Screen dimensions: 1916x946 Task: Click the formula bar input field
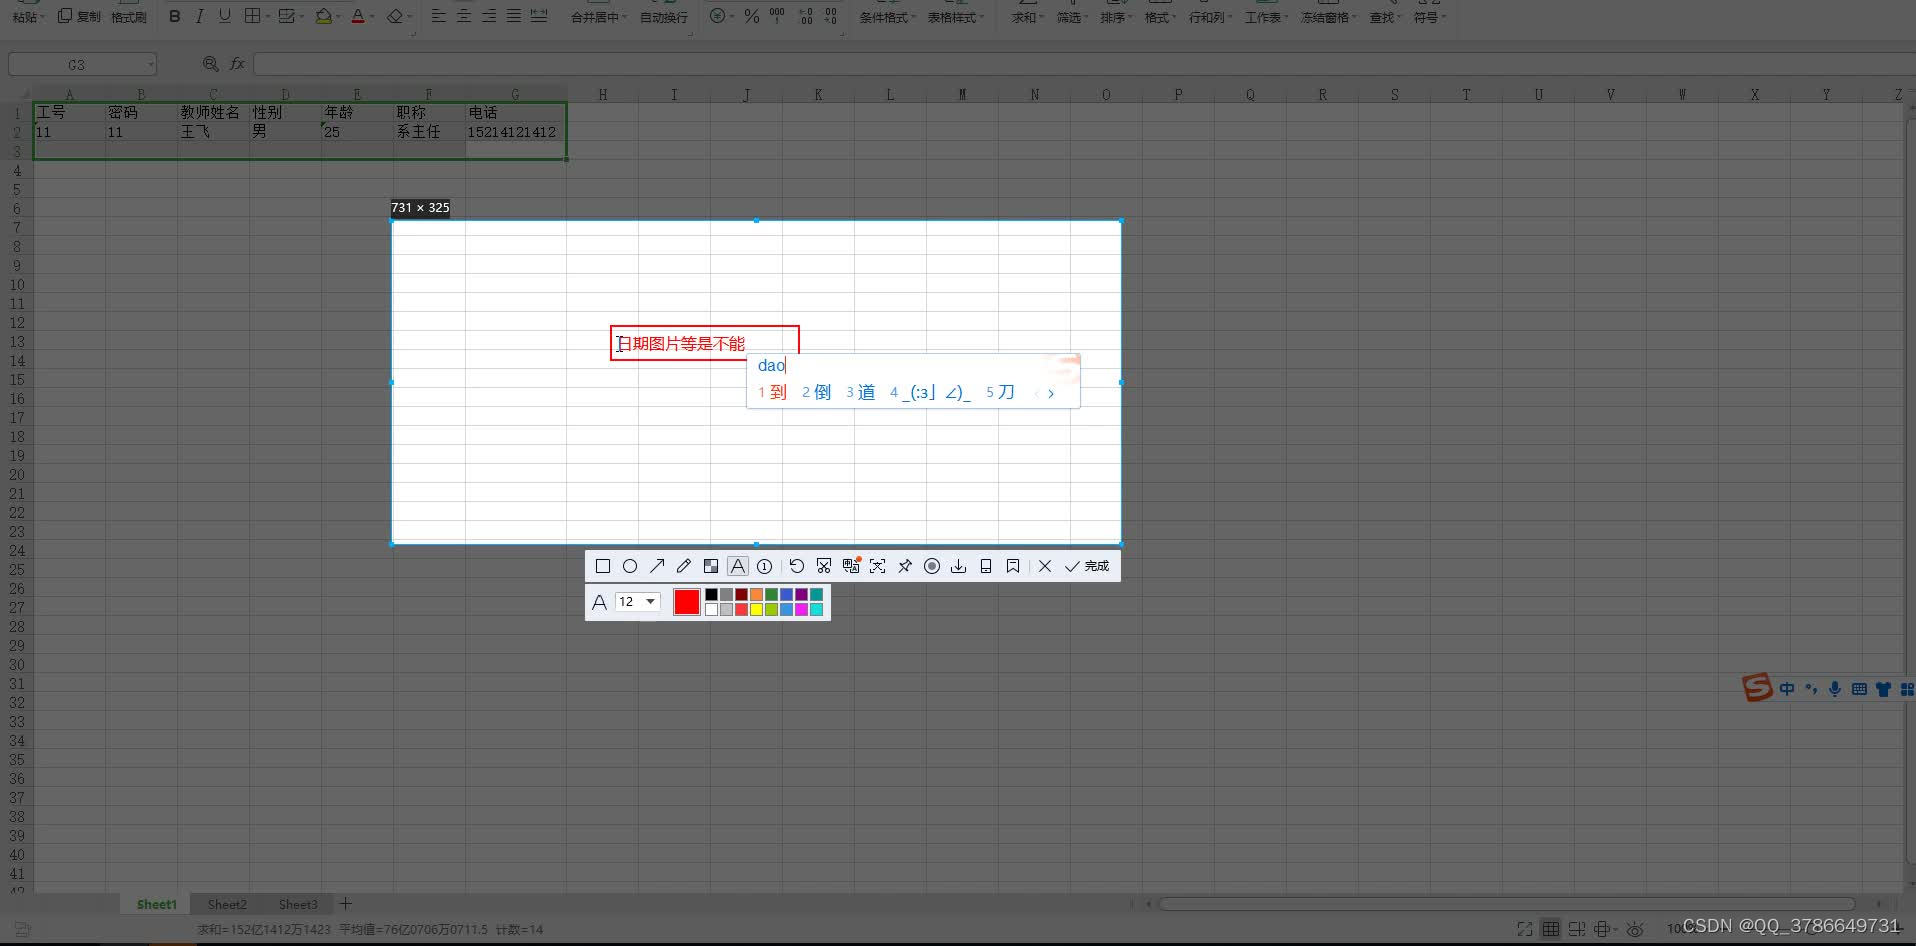[1082, 64]
